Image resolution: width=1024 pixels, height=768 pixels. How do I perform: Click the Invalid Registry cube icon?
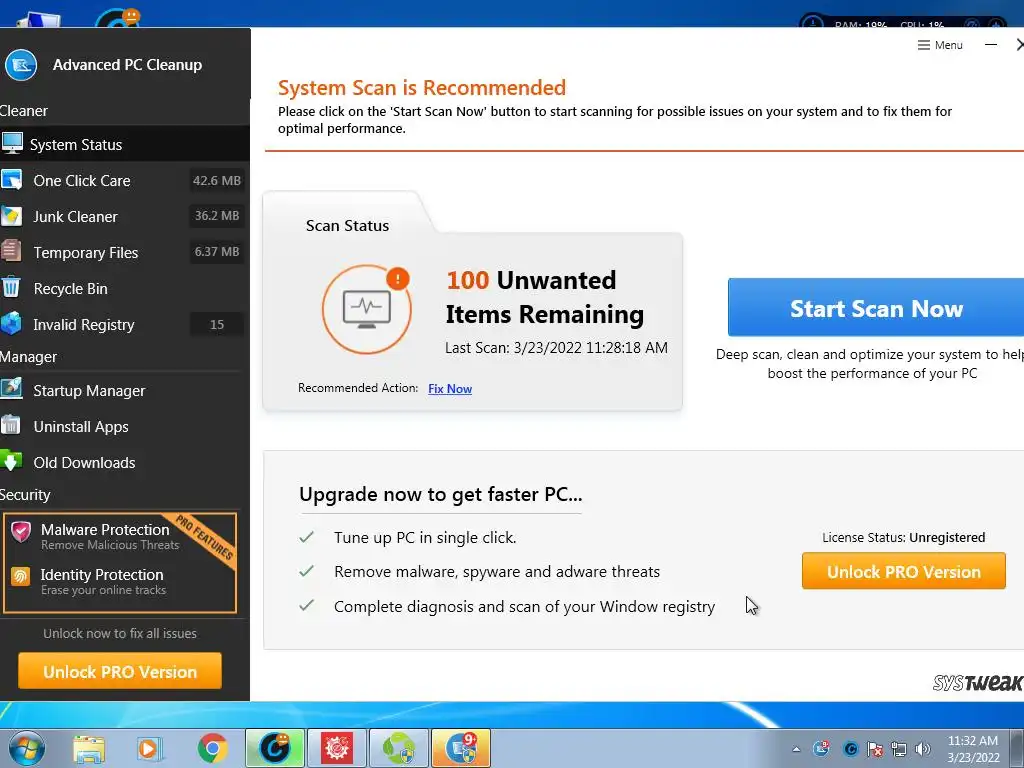pyautogui.click(x=11, y=323)
